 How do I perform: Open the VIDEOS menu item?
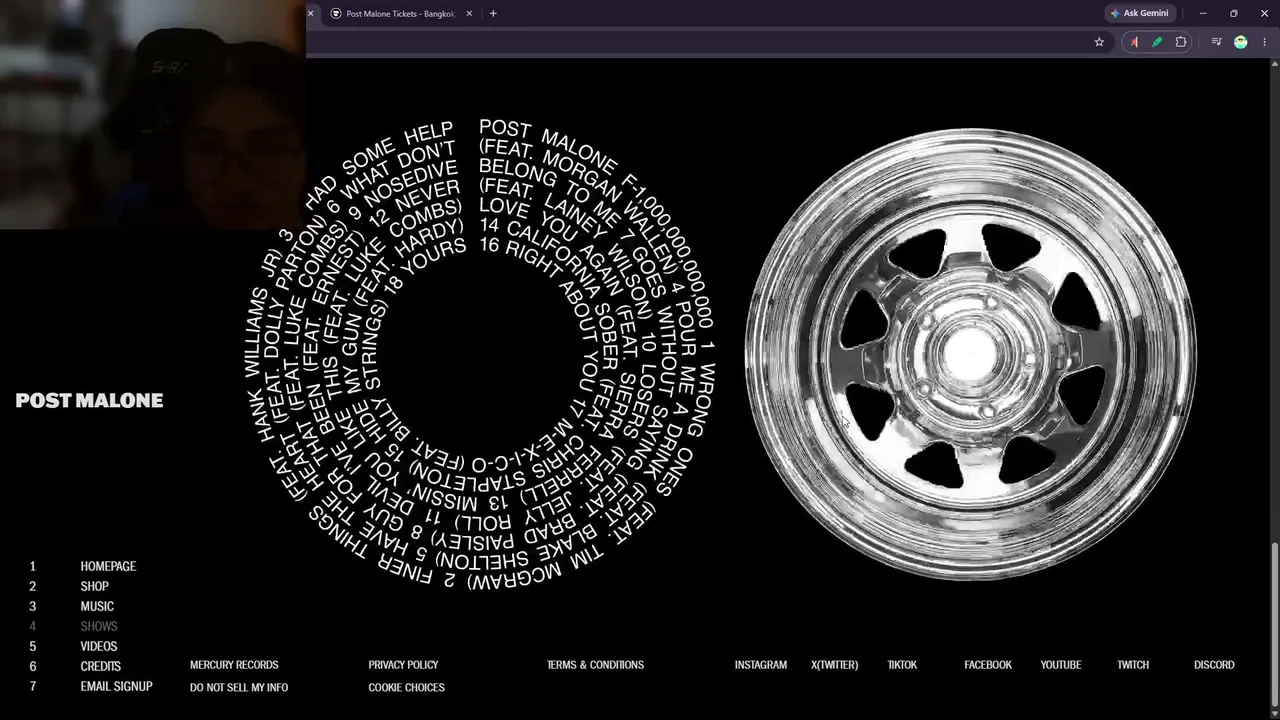99,646
